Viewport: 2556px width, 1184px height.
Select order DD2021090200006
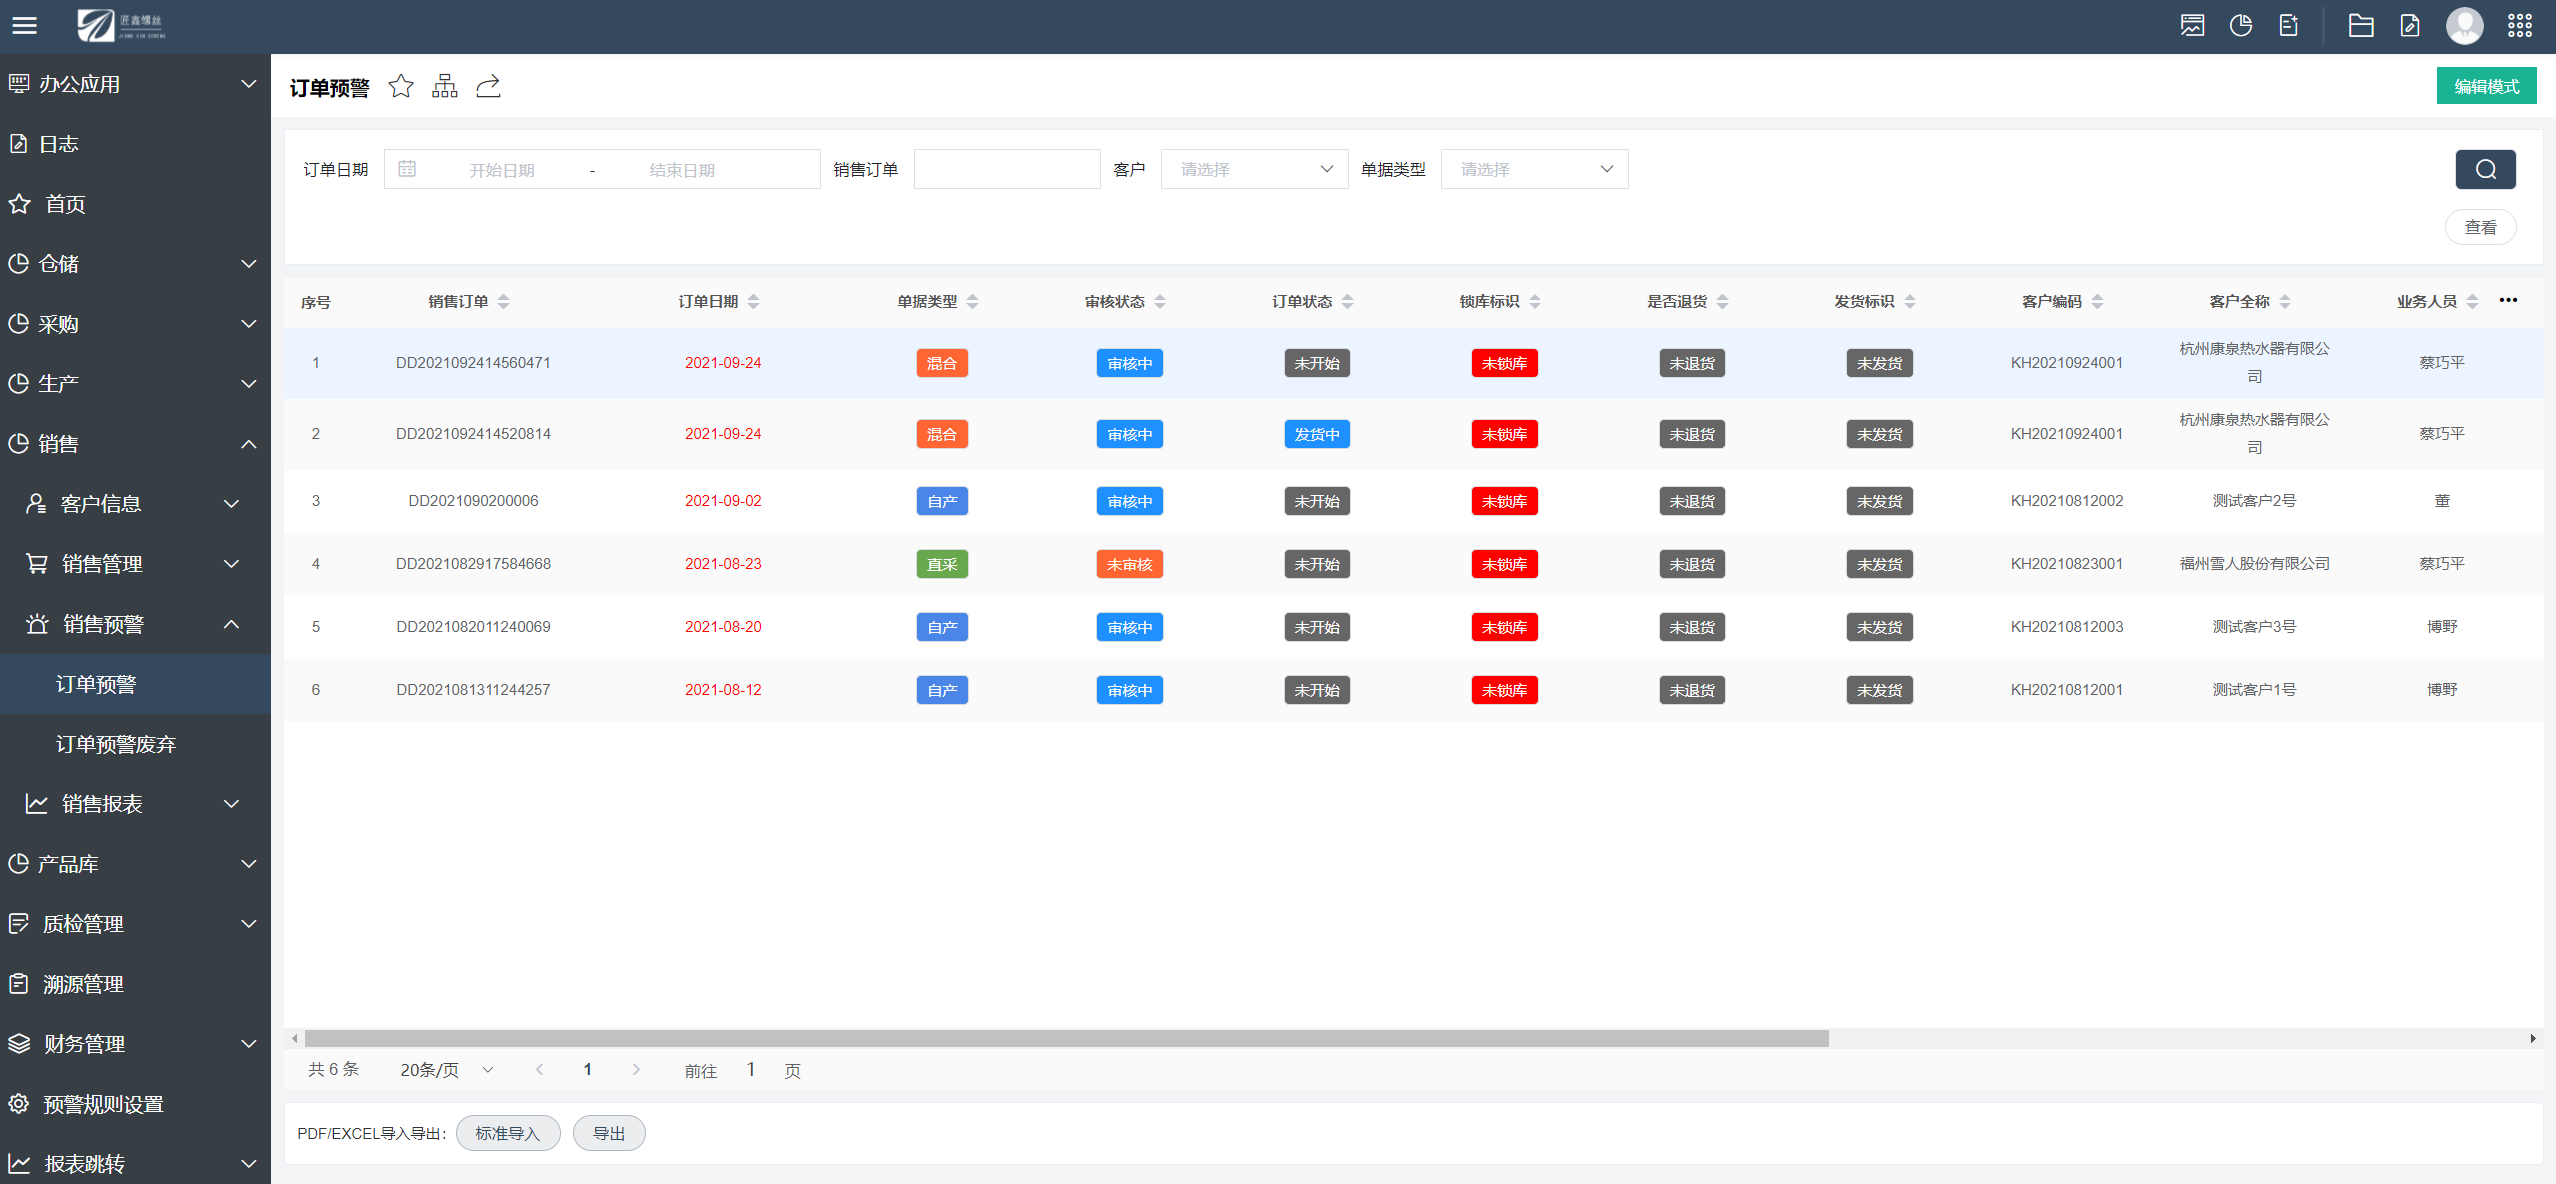point(473,501)
